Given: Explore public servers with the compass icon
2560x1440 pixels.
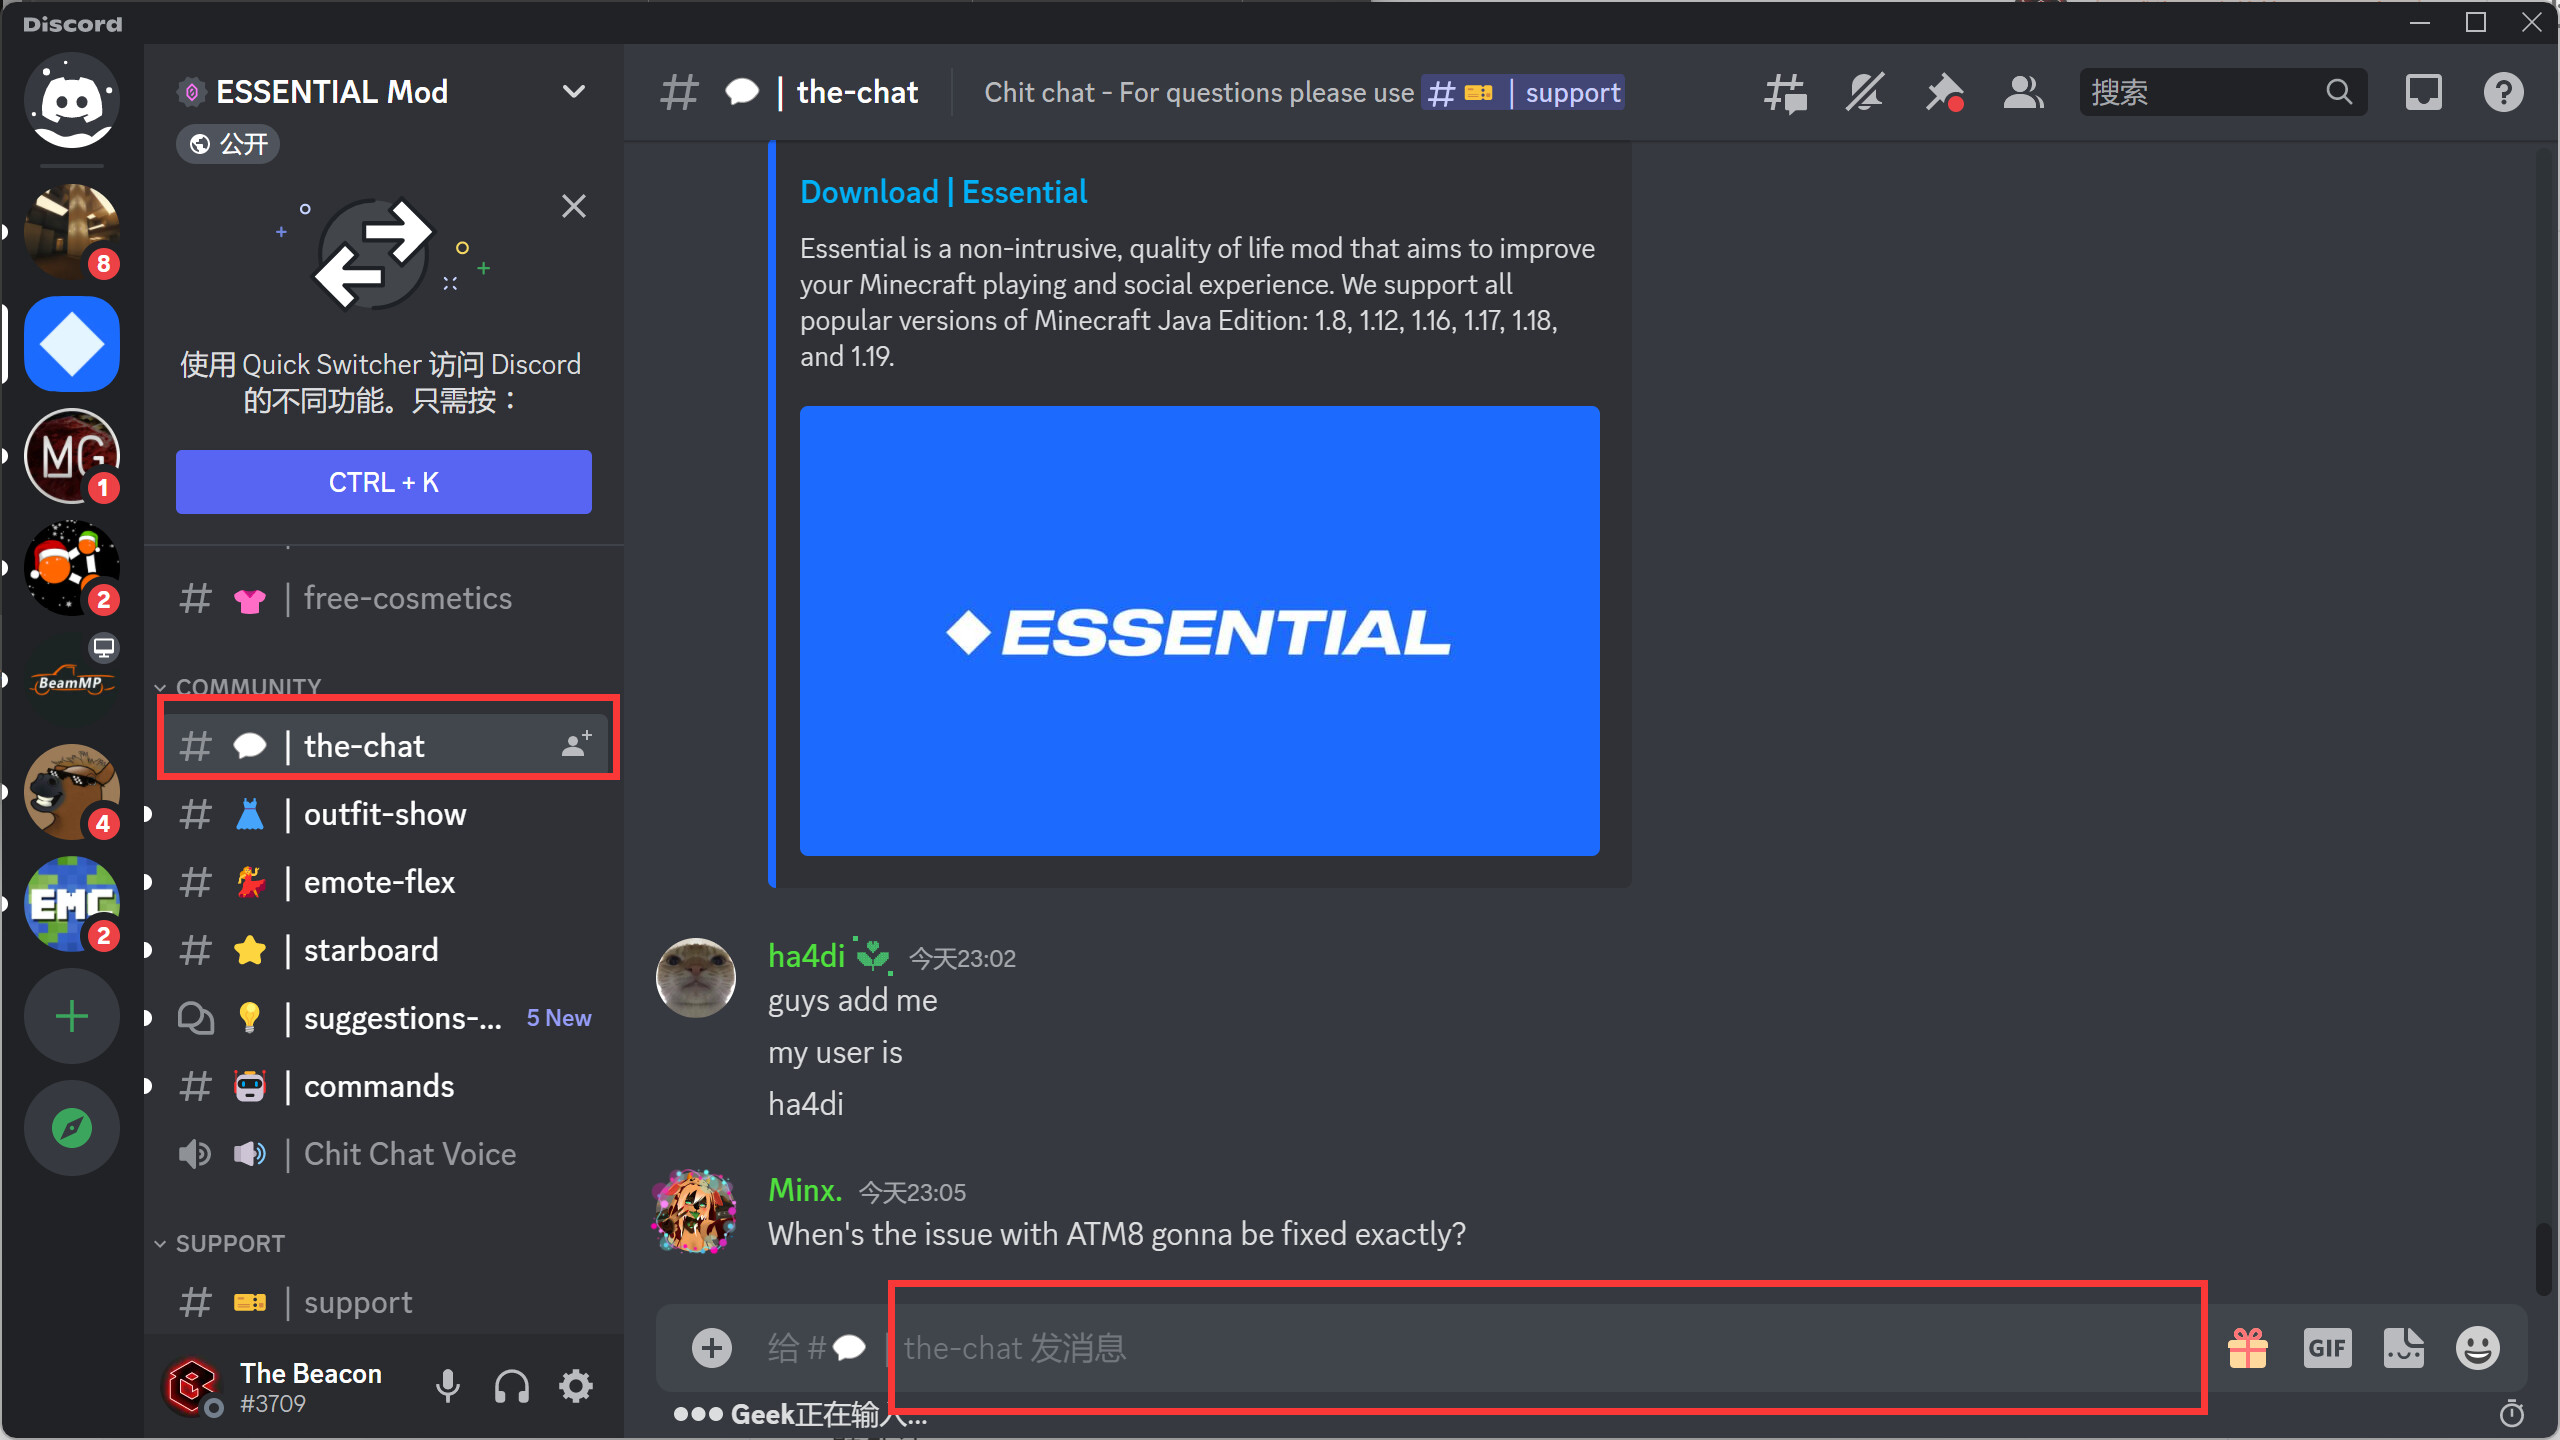Looking at the screenshot, I should (x=71, y=1127).
